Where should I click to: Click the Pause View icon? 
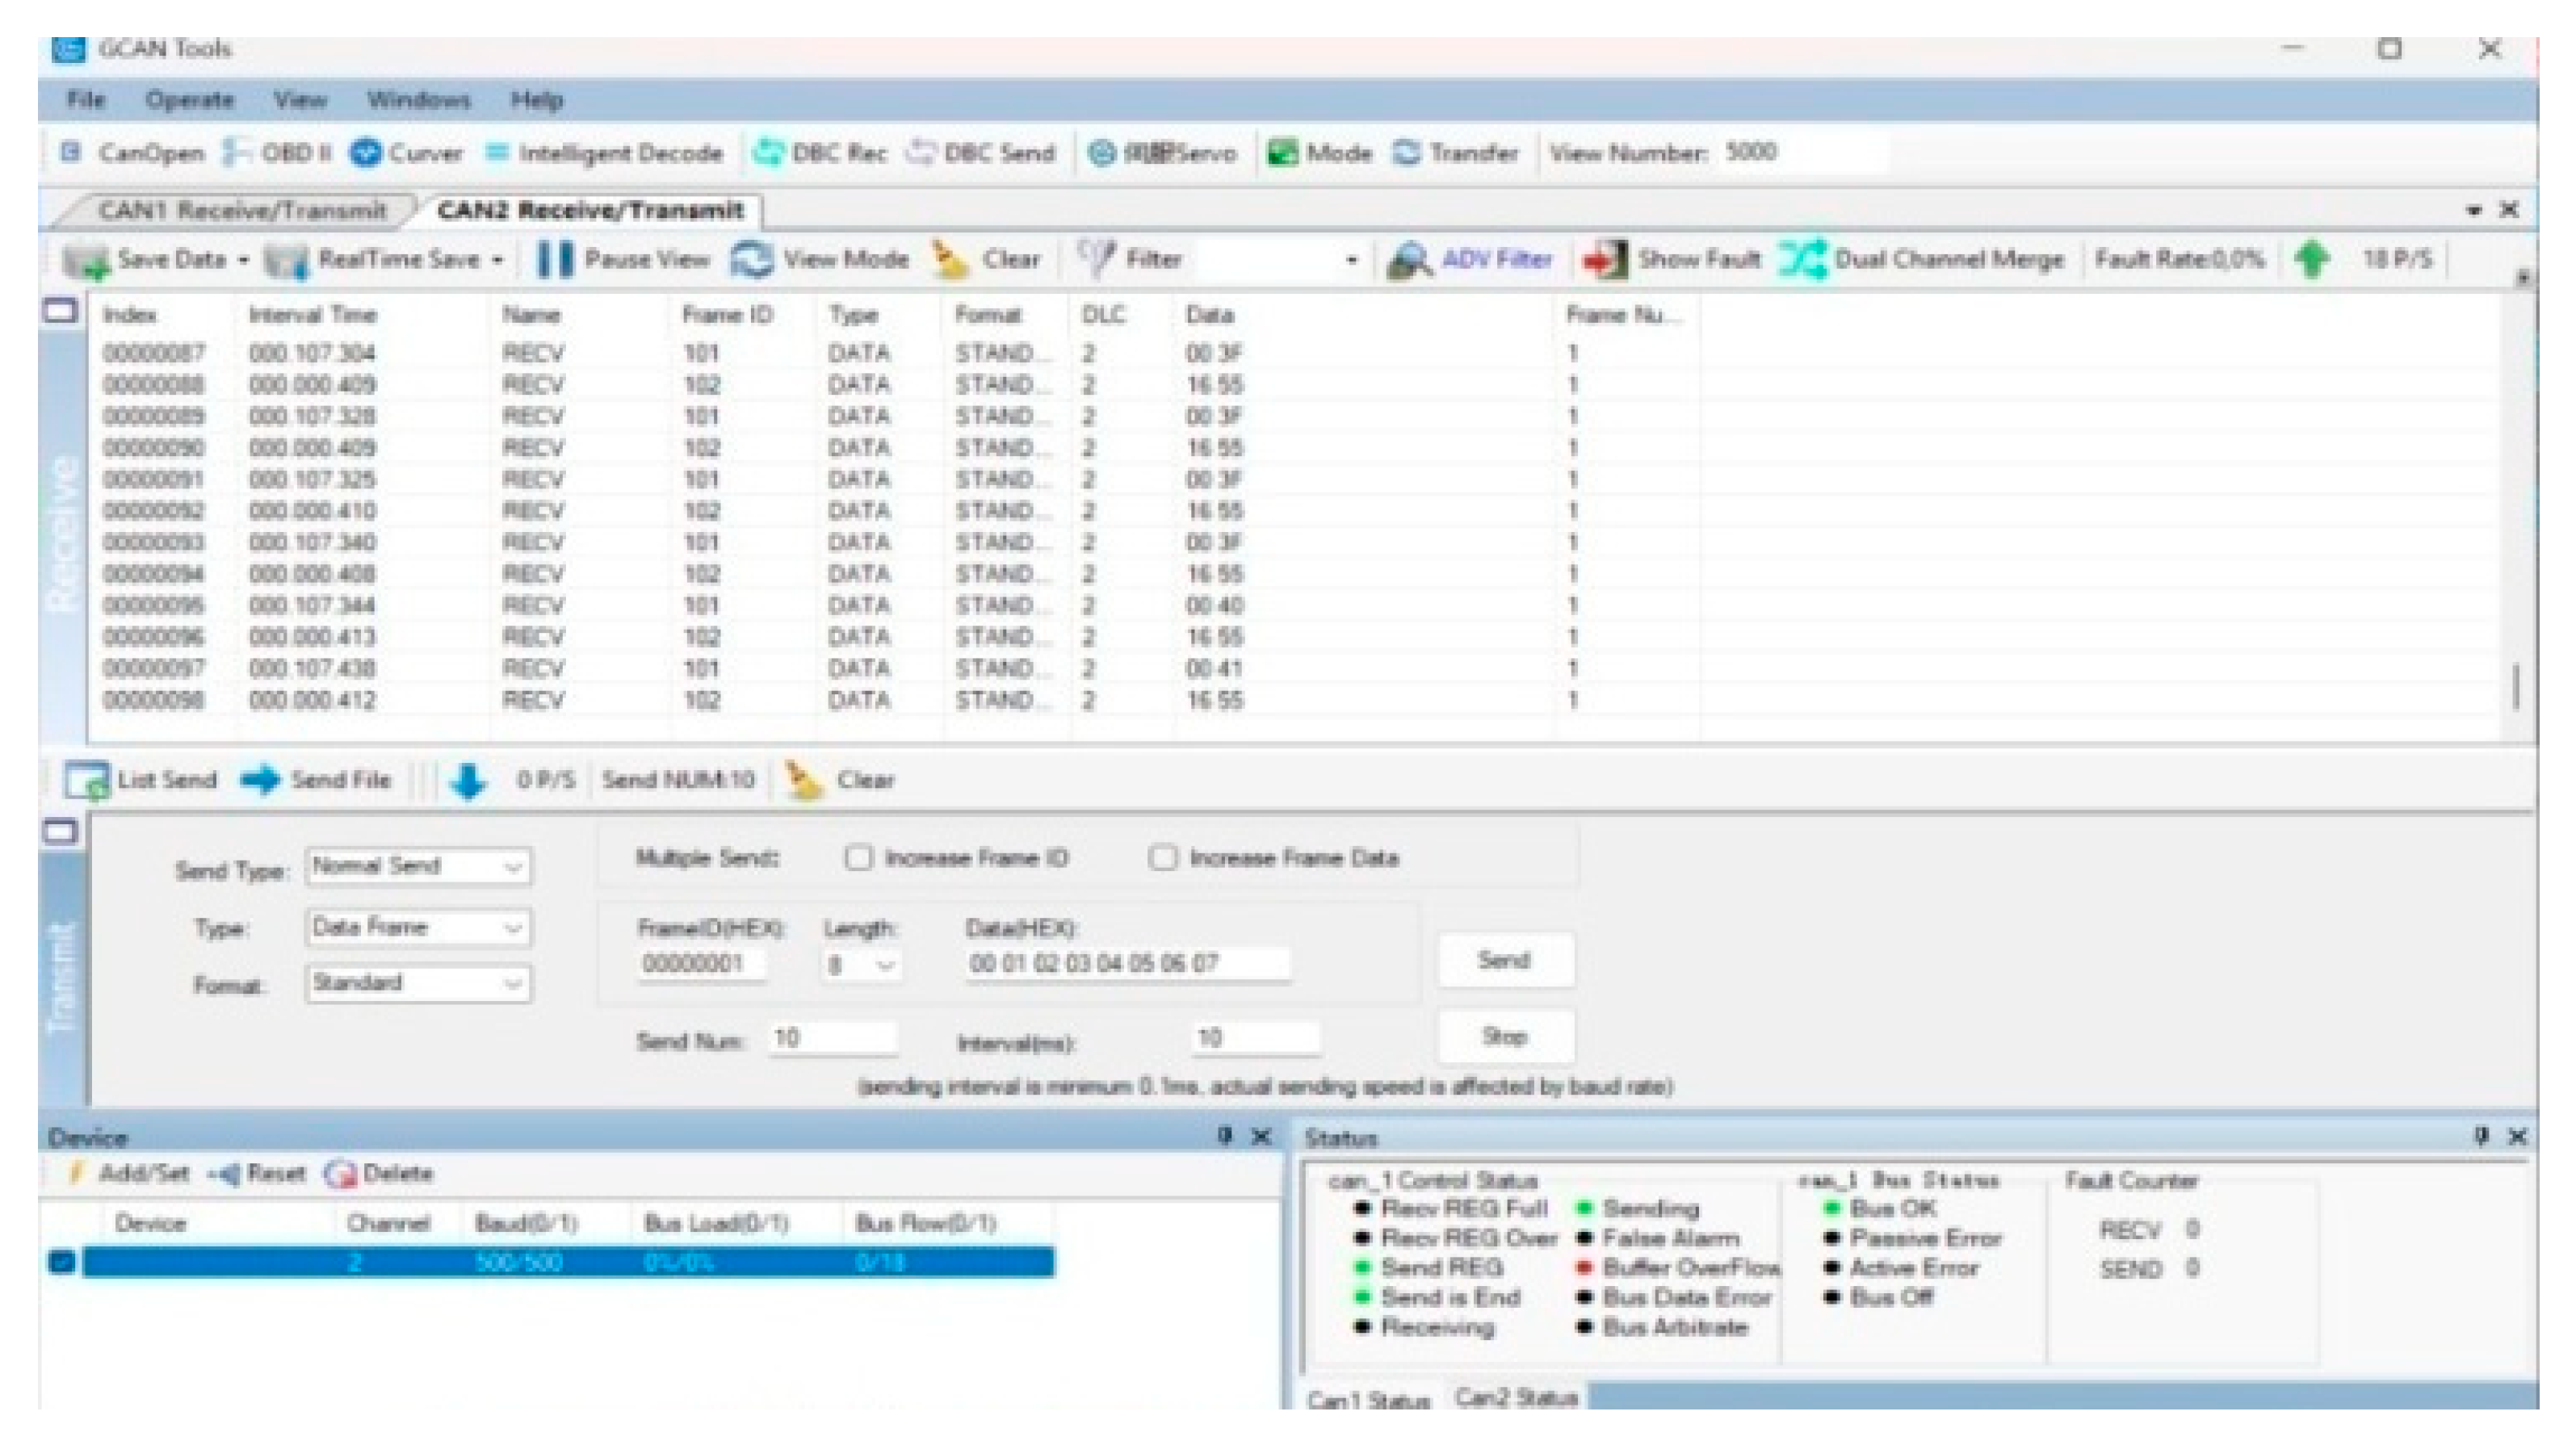555,260
